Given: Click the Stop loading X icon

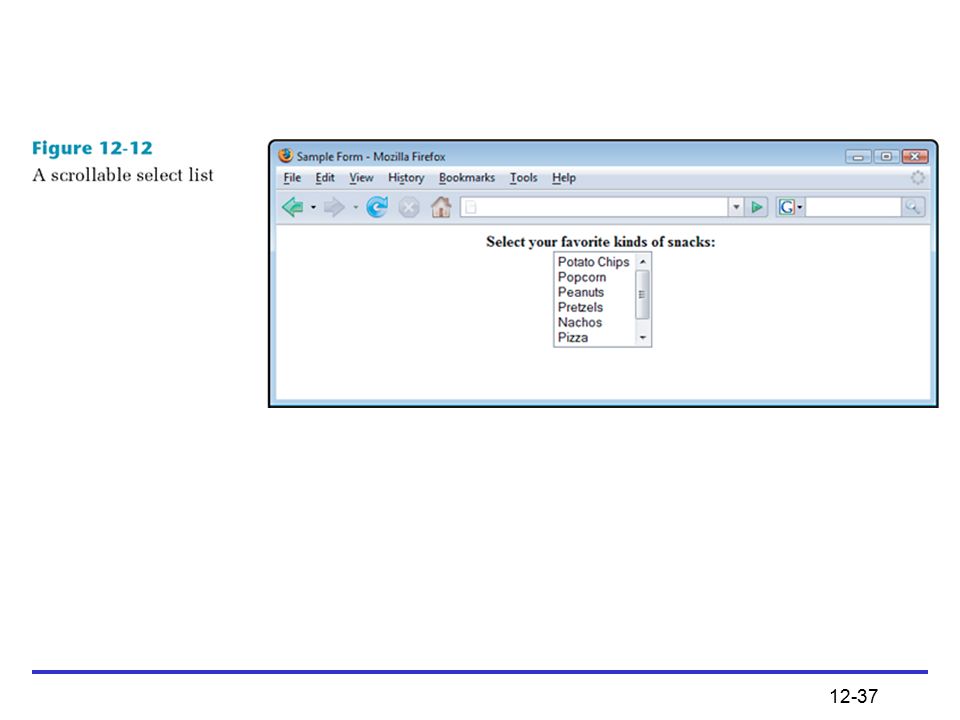Looking at the screenshot, I should (x=408, y=208).
